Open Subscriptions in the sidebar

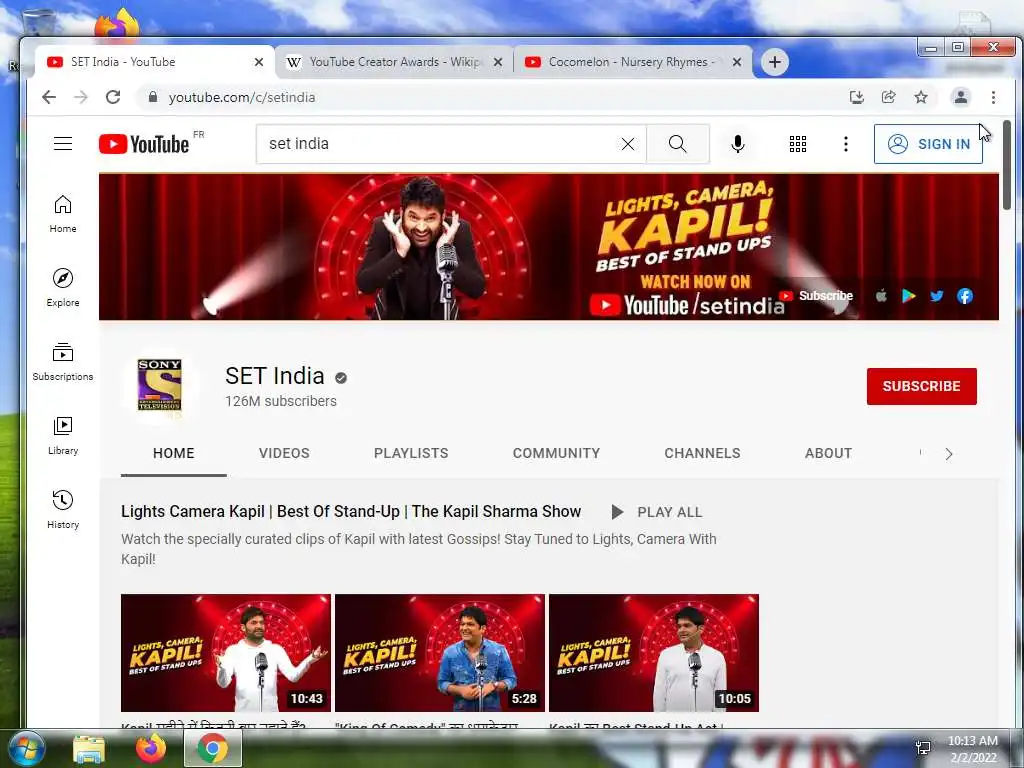(63, 362)
